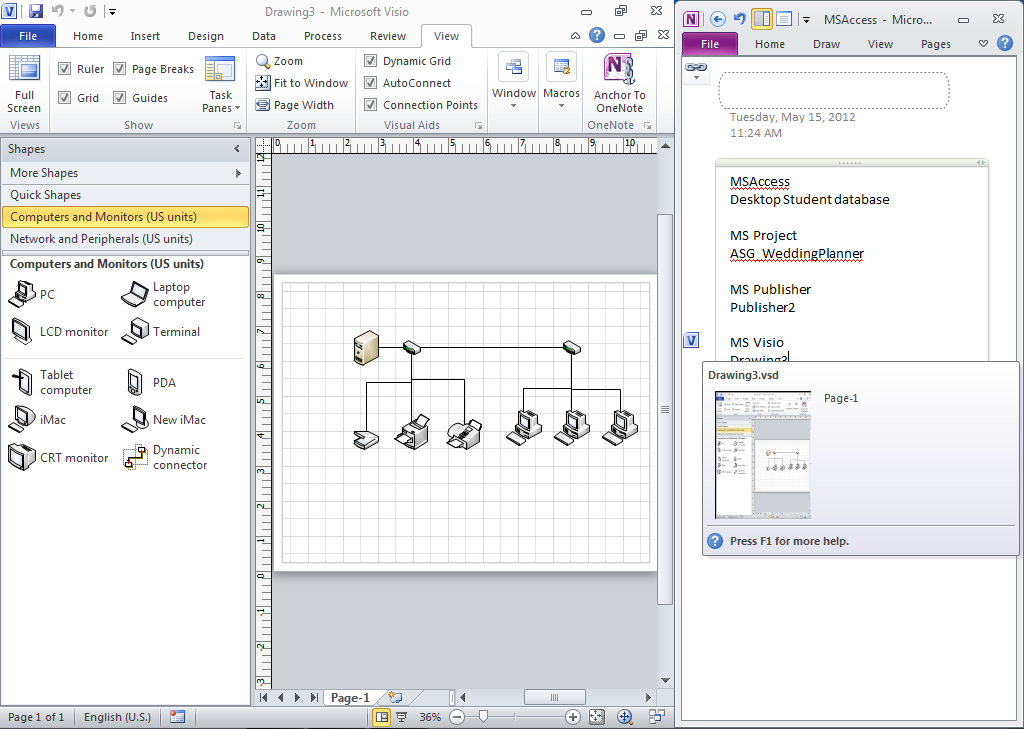
Task: Click zoom out minus button
Action: click(457, 717)
